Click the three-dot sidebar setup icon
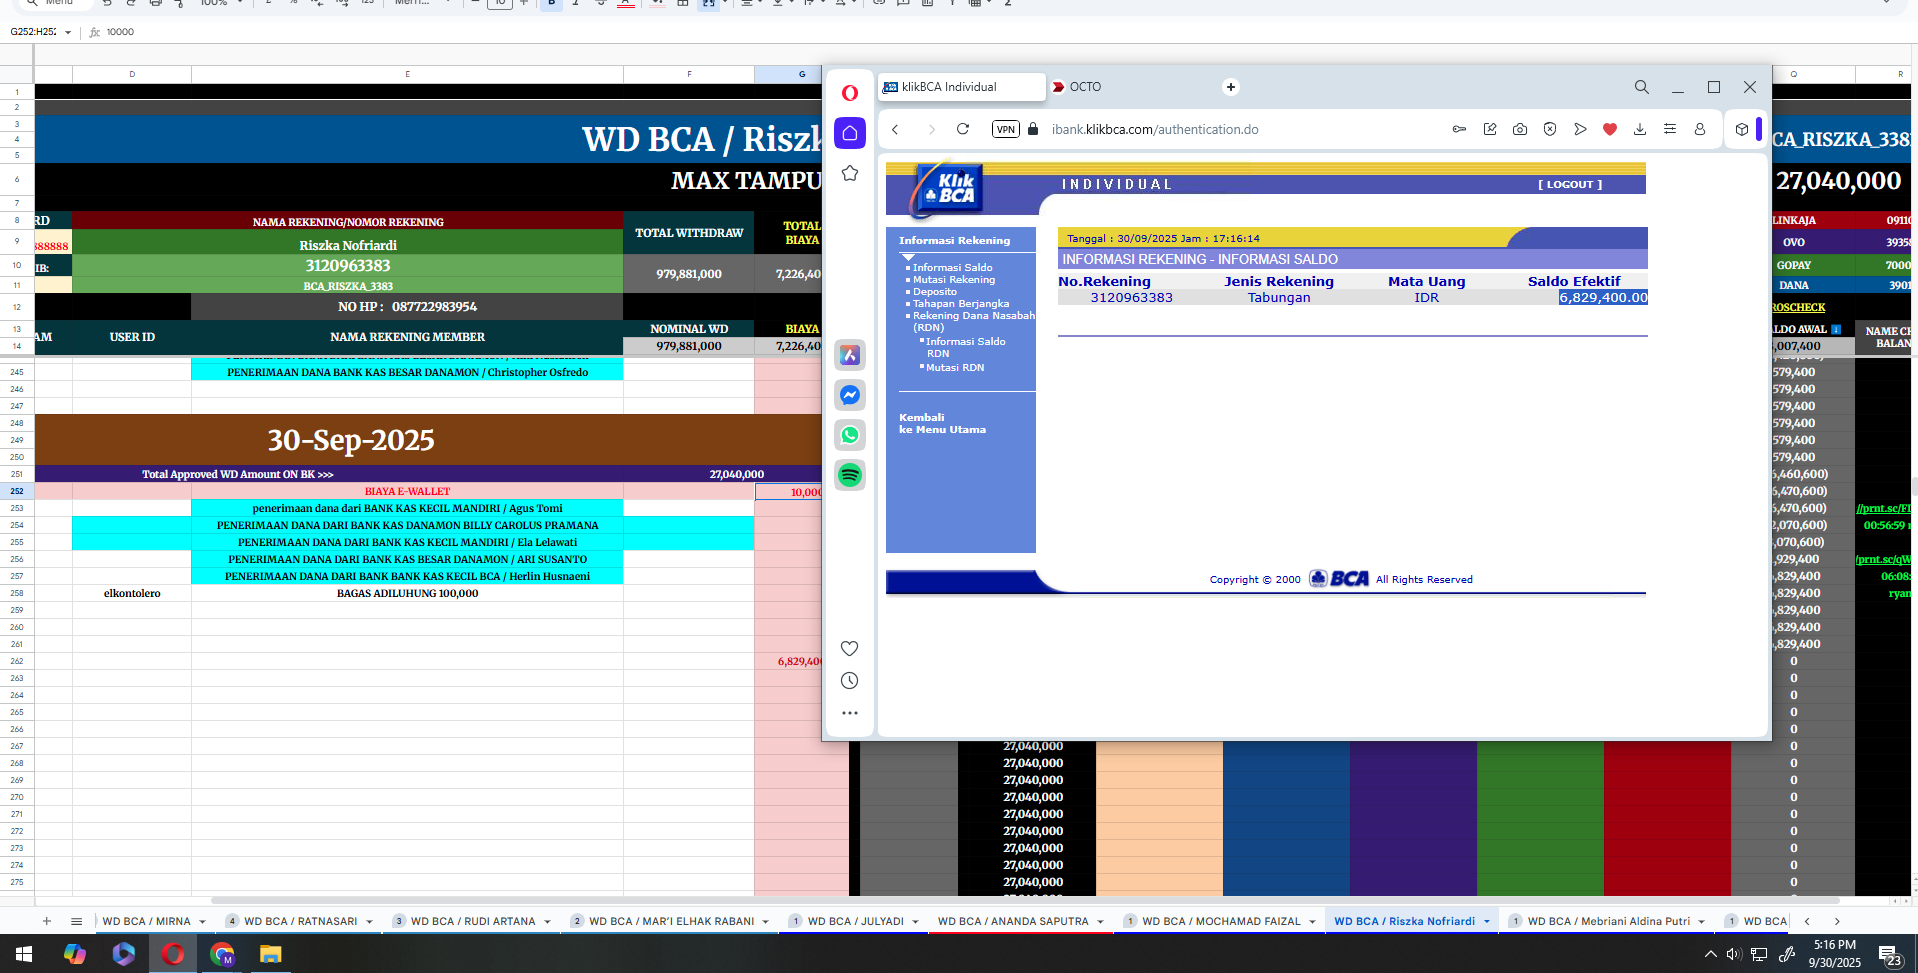This screenshot has width=1918, height=973. pyautogui.click(x=850, y=713)
